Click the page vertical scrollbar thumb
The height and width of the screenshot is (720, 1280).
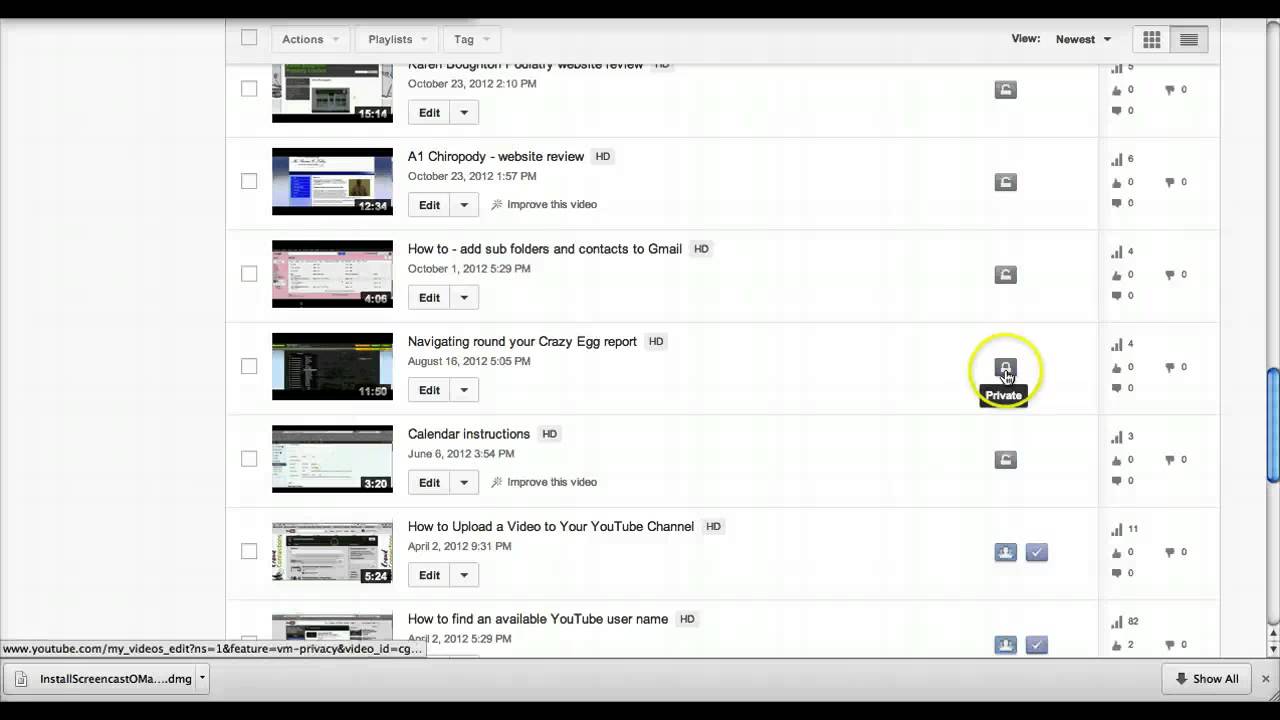(1273, 425)
